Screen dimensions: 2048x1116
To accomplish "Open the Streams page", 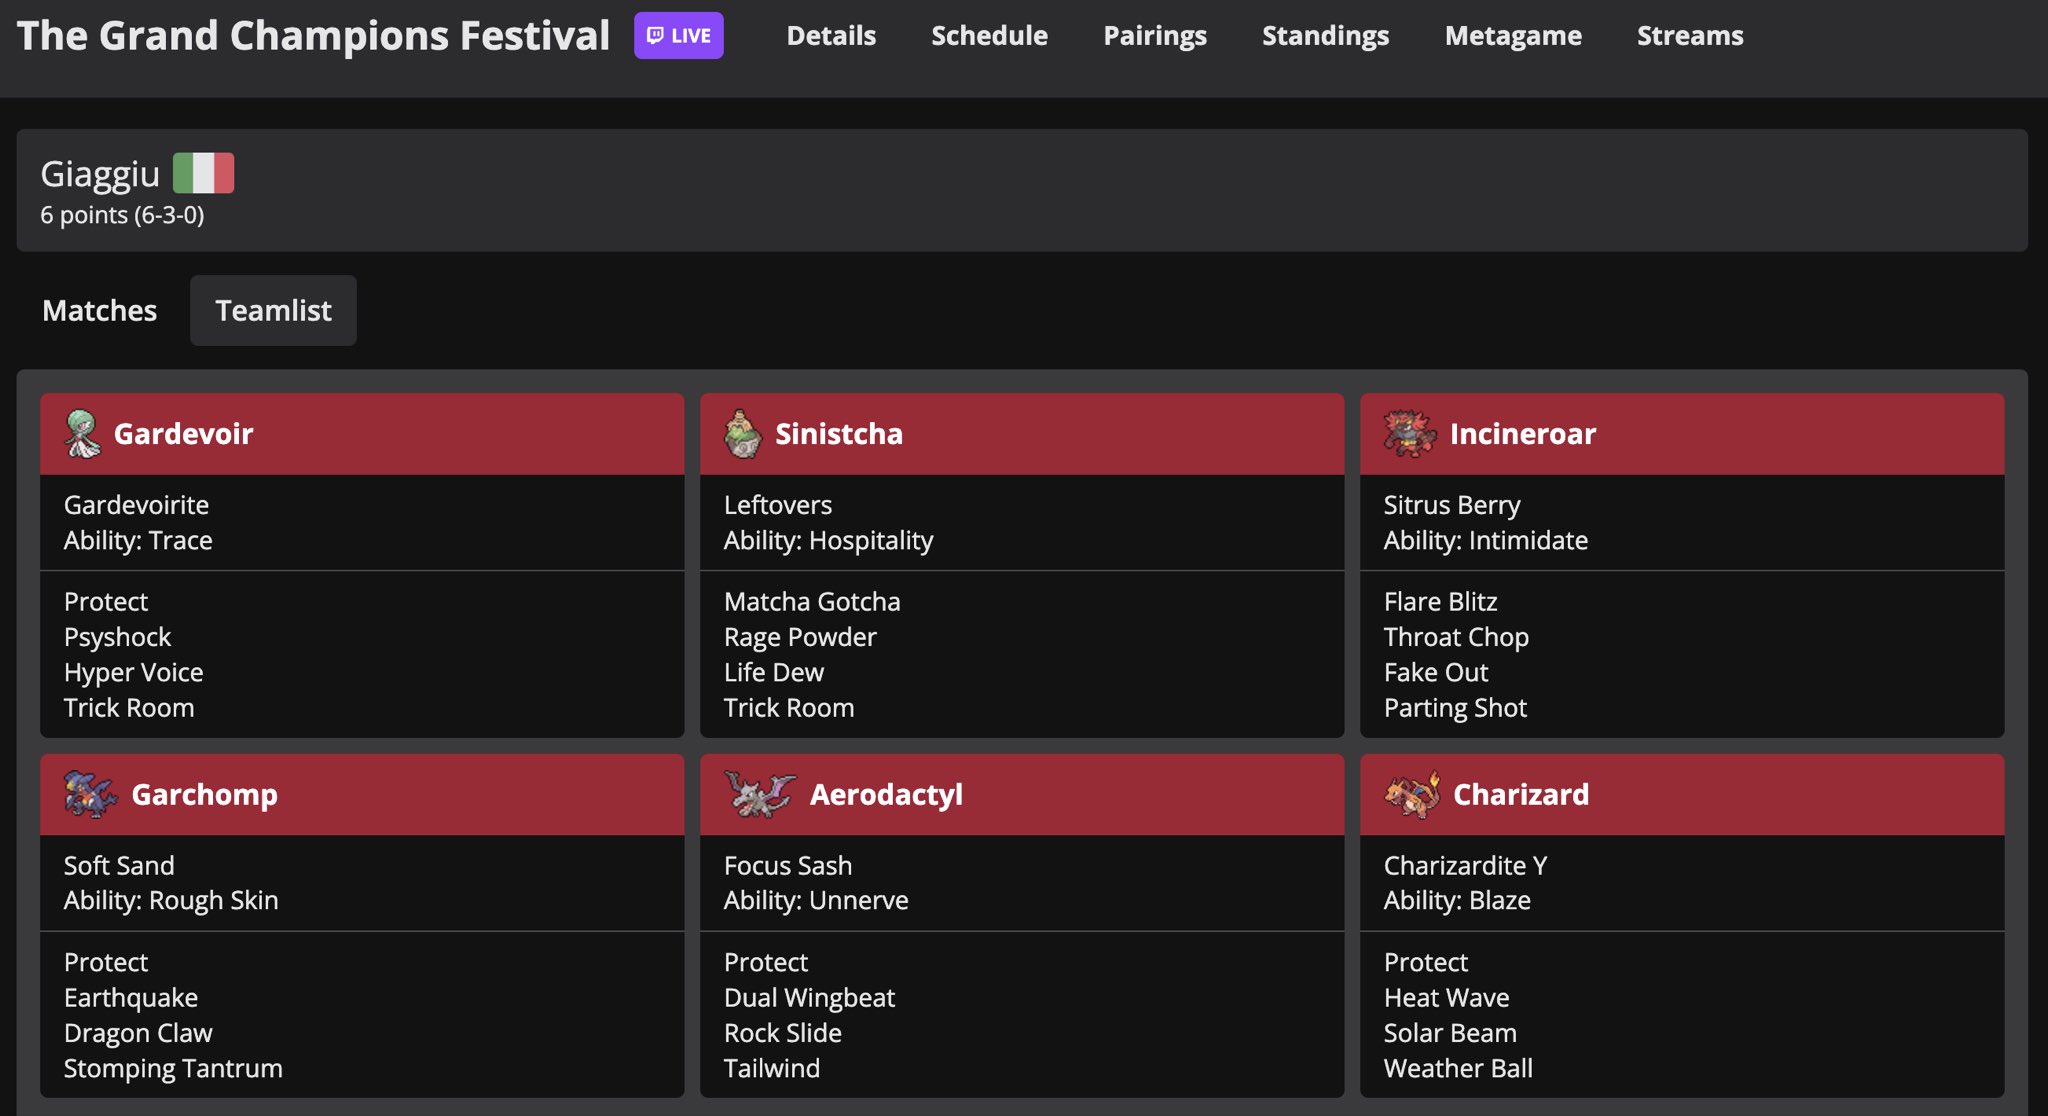I will 1690,36.
